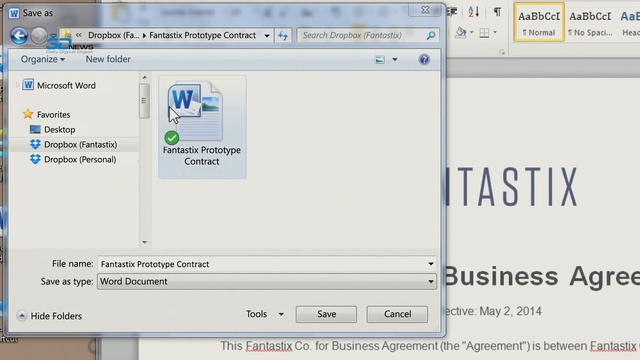The image size is (640, 360).
Task: Click the Save button
Action: tap(327, 314)
